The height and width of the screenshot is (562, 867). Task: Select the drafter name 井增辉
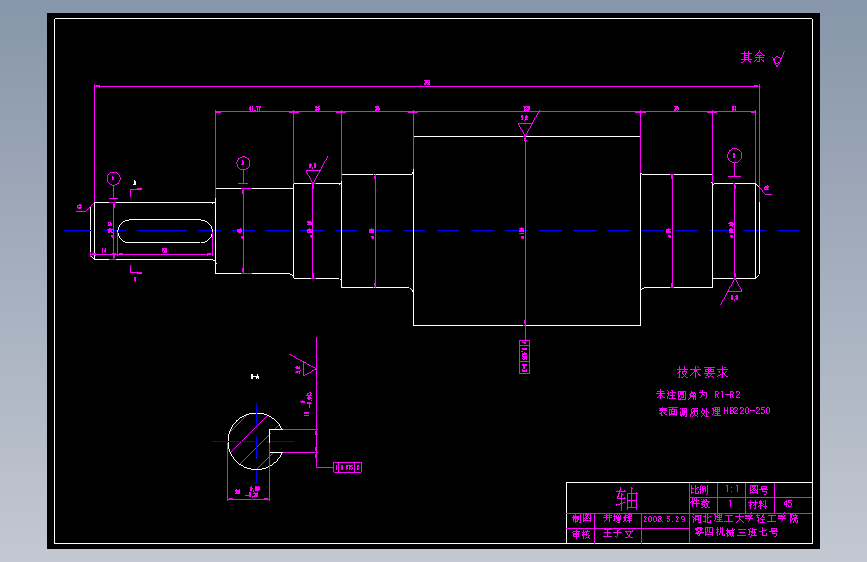pyautogui.click(x=618, y=518)
